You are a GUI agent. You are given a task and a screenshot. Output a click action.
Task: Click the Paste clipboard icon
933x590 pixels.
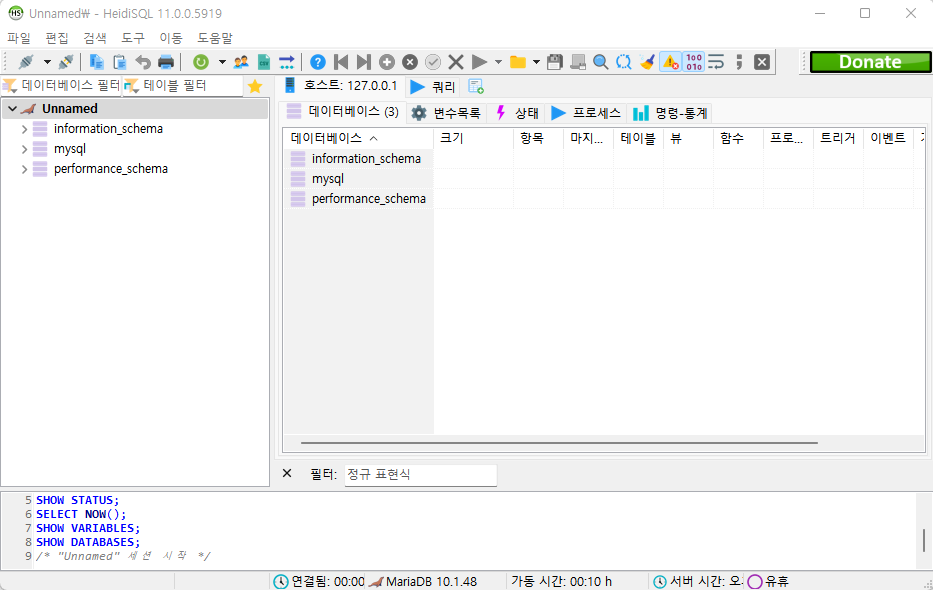(120, 62)
